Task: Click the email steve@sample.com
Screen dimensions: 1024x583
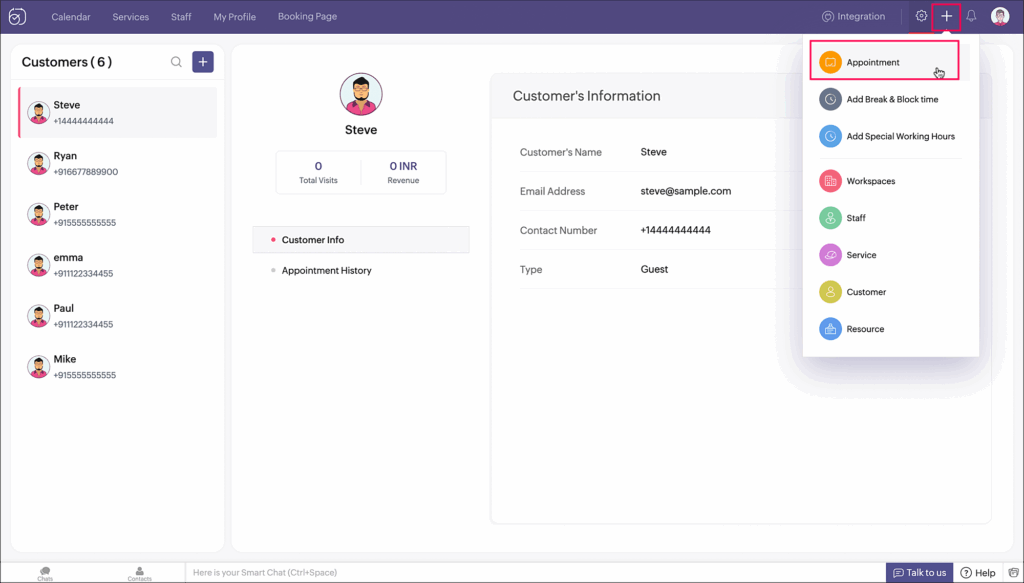Action: [x=686, y=191]
